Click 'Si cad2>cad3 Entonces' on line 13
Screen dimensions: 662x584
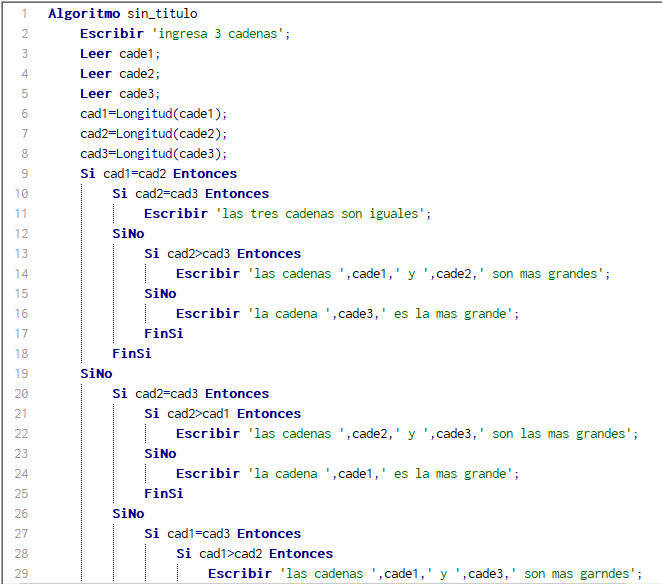(x=222, y=254)
